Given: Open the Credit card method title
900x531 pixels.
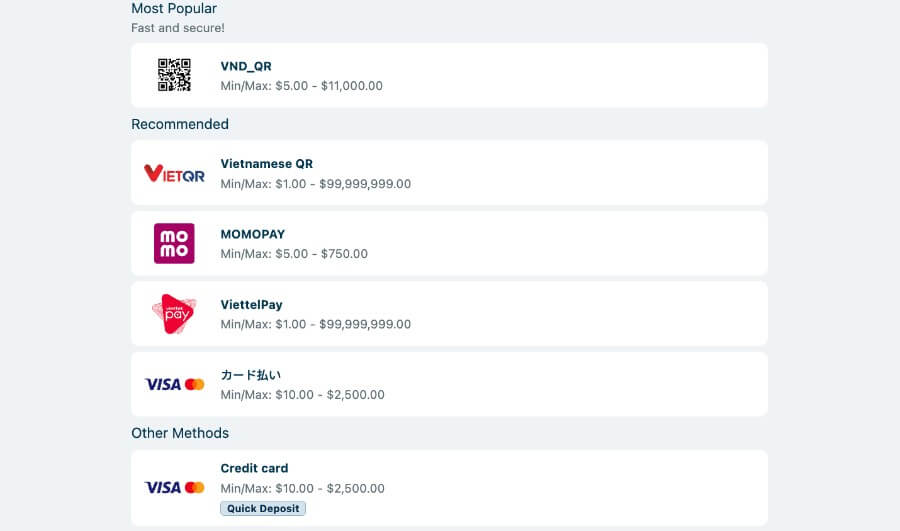Looking at the screenshot, I should click(254, 468).
